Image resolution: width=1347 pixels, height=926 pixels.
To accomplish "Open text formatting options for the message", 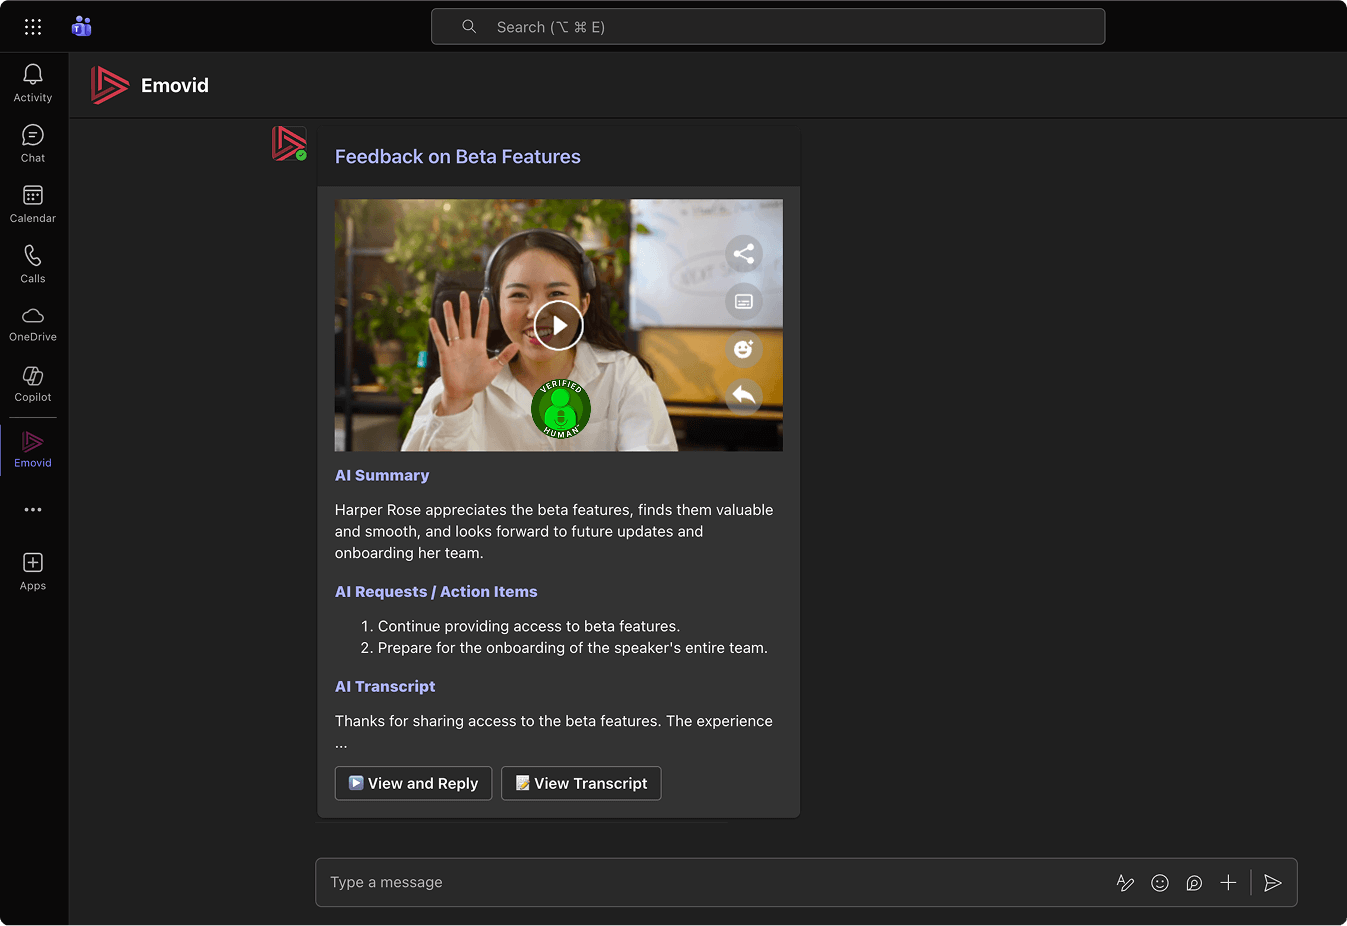I will [x=1125, y=882].
